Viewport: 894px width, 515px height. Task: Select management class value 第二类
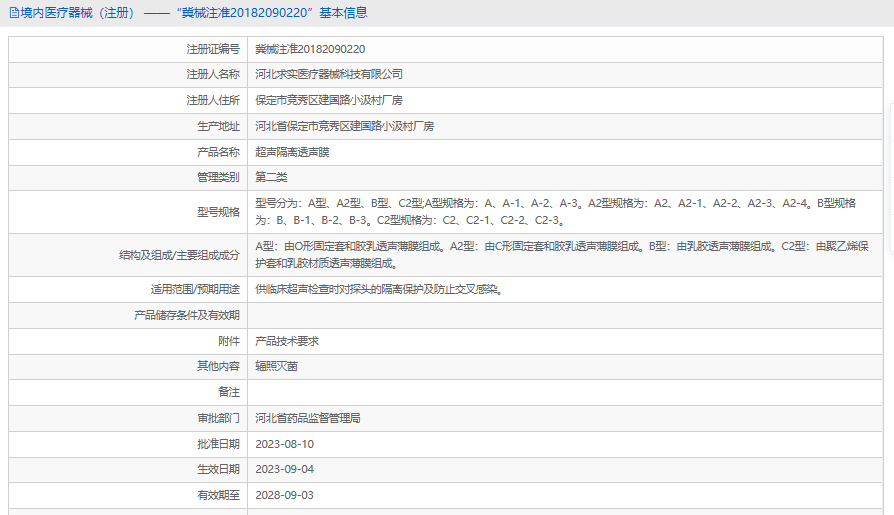[271, 177]
